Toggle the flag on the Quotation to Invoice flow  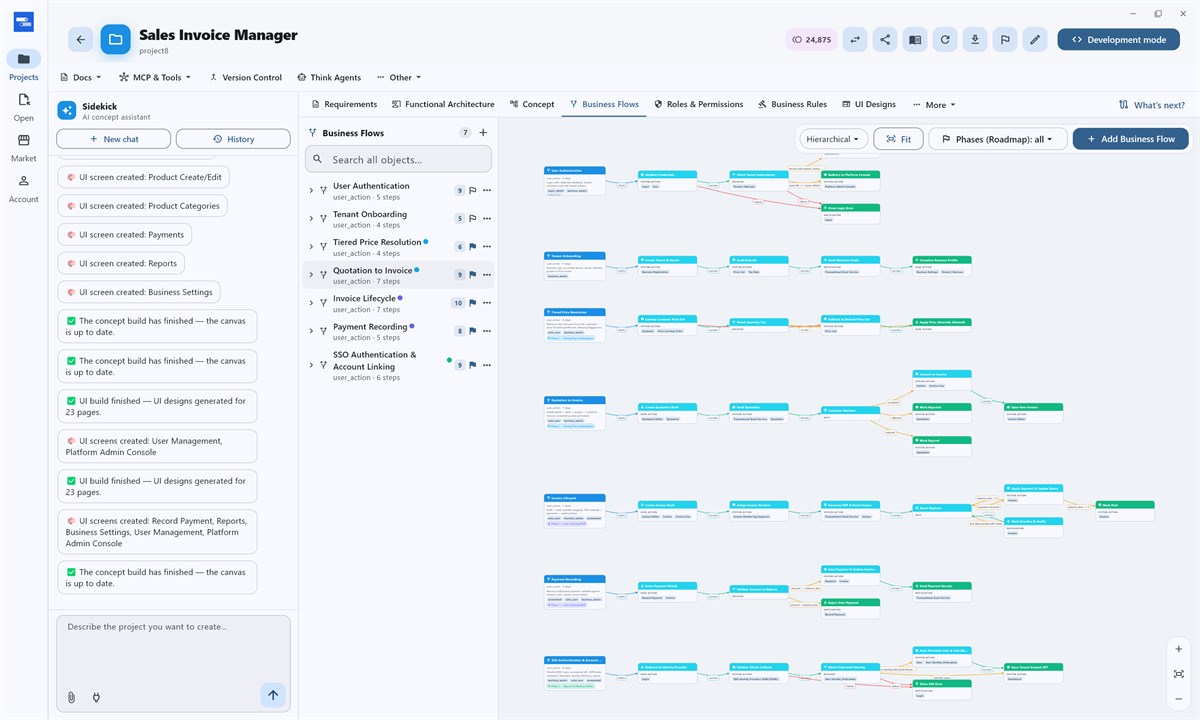(473, 275)
